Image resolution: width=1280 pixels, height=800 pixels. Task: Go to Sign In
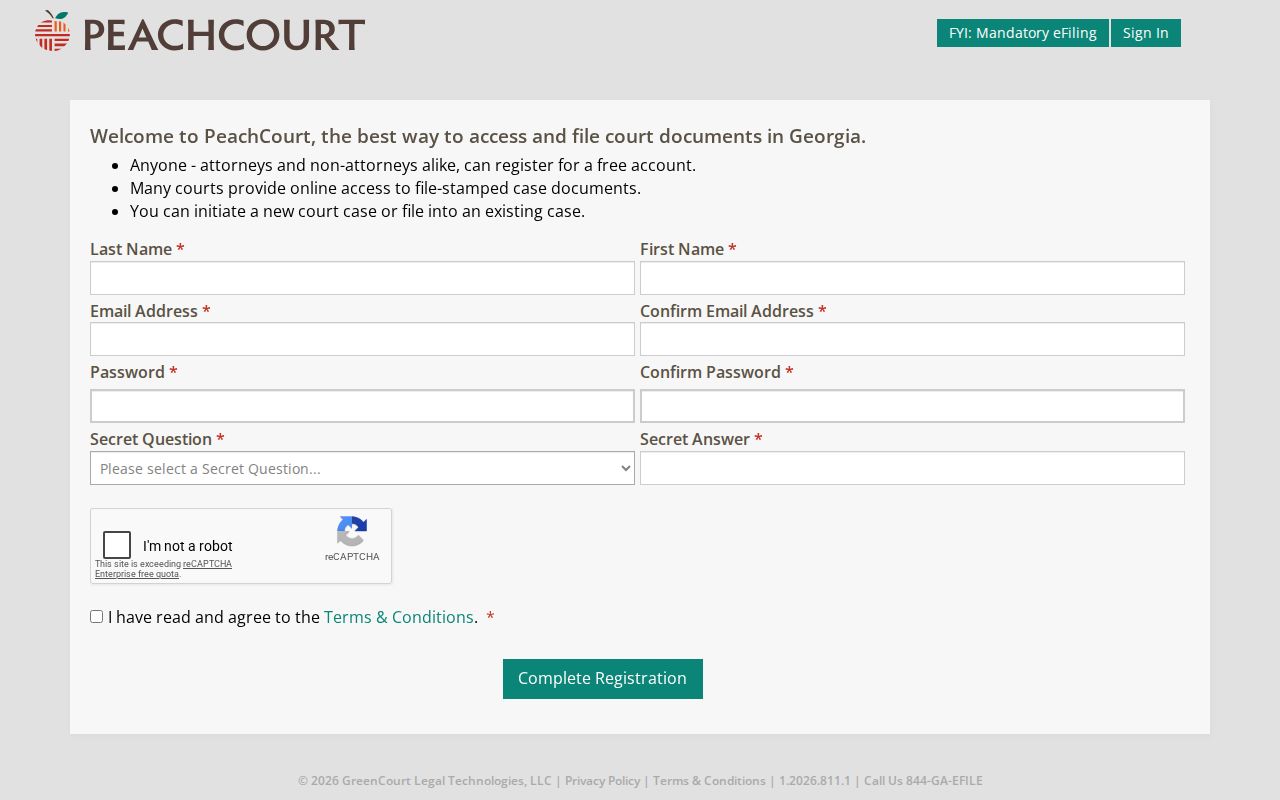click(x=1146, y=33)
